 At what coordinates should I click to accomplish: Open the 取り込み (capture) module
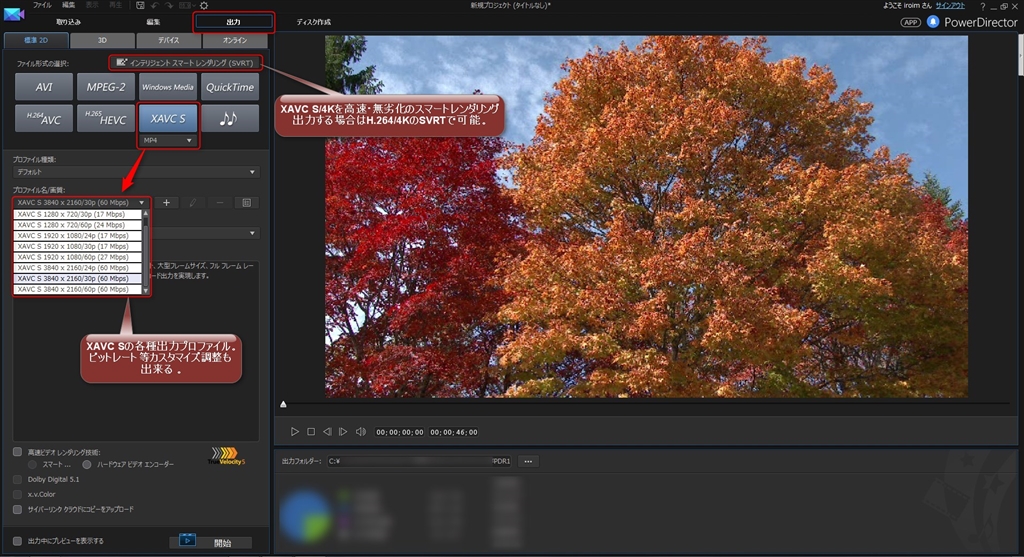click(69, 22)
